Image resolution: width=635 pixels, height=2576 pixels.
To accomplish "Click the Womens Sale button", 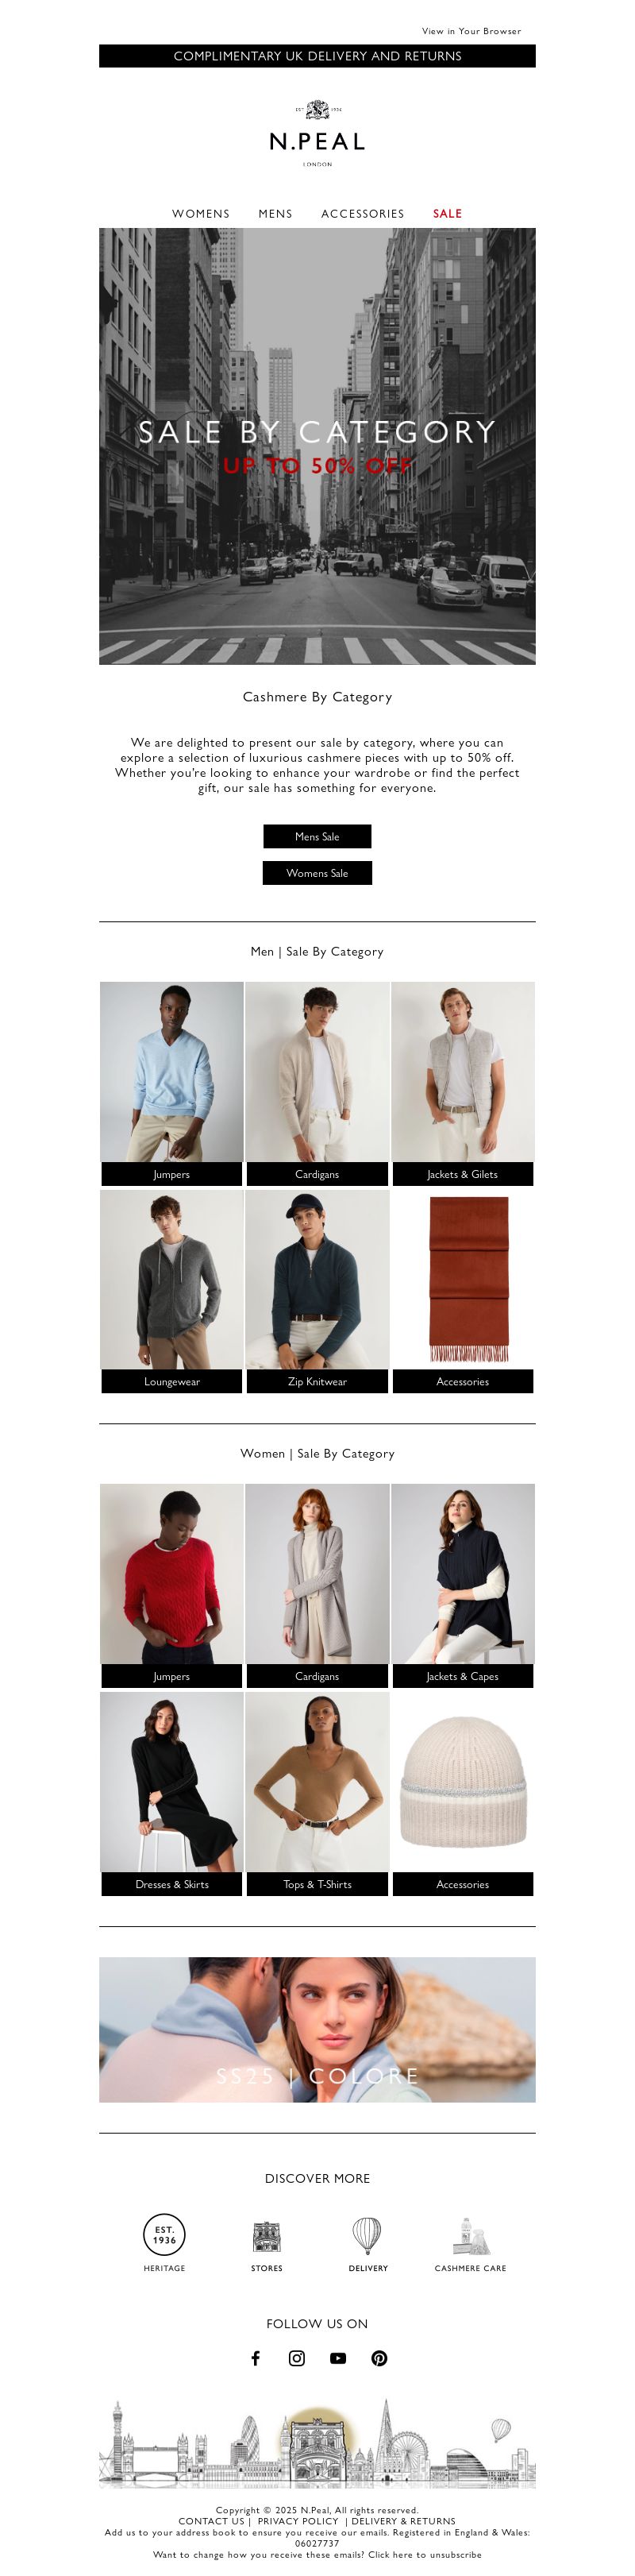I will pyautogui.click(x=317, y=873).
